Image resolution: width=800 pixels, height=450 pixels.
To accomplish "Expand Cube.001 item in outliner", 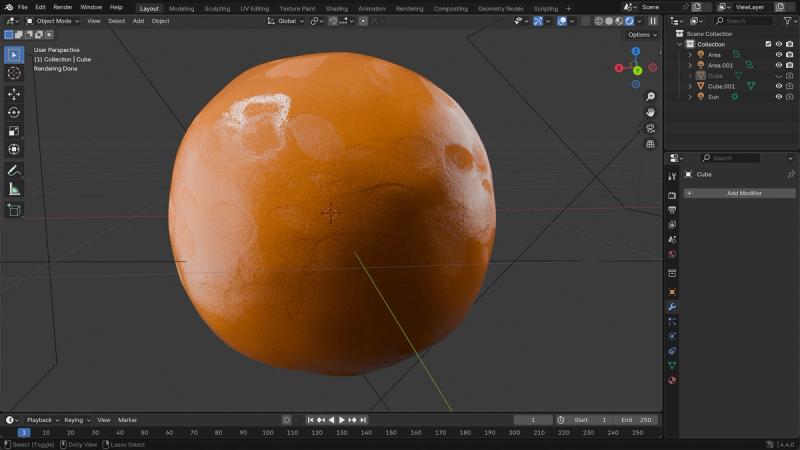I will pos(690,86).
